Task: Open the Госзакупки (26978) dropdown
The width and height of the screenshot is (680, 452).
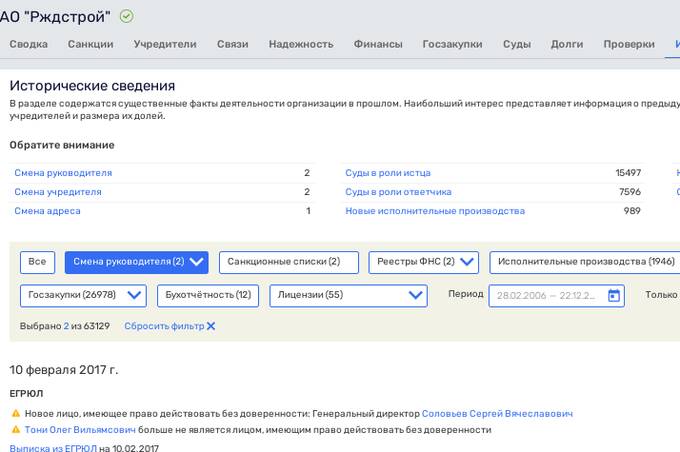Action: tap(135, 296)
